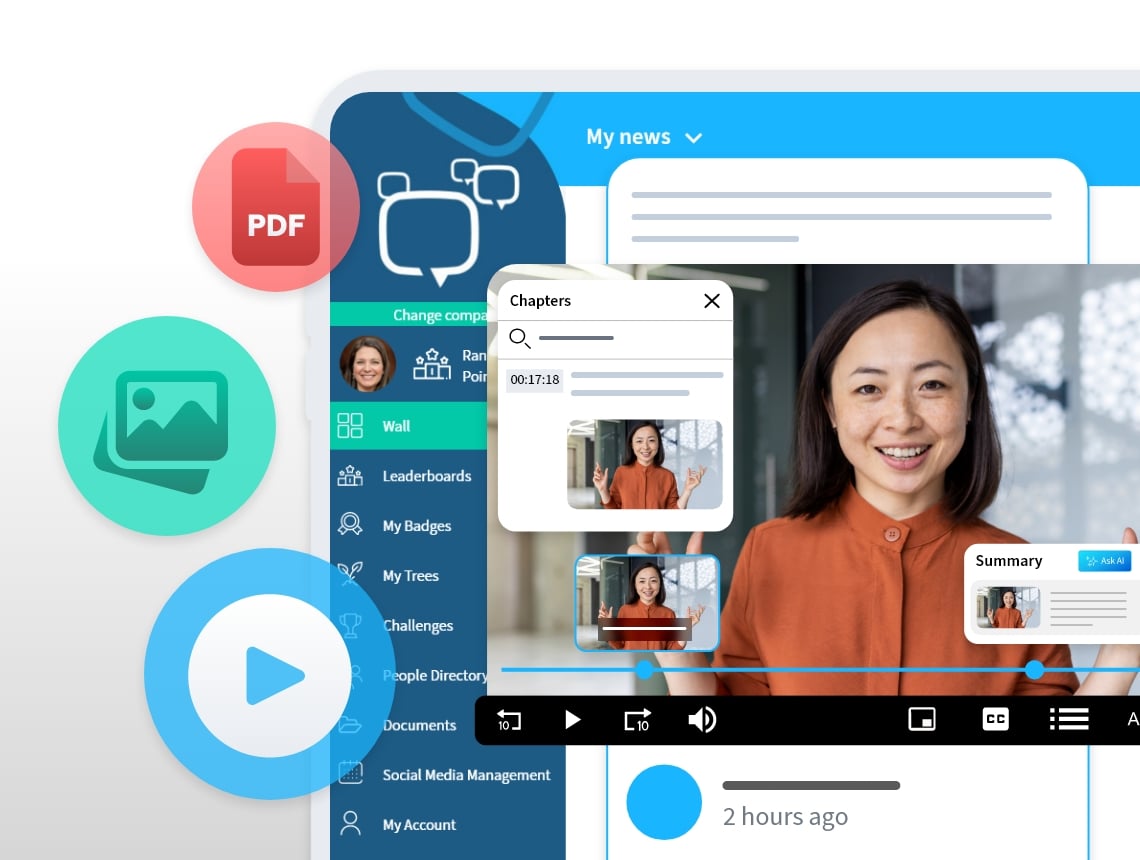Click the Change company button

point(409,314)
